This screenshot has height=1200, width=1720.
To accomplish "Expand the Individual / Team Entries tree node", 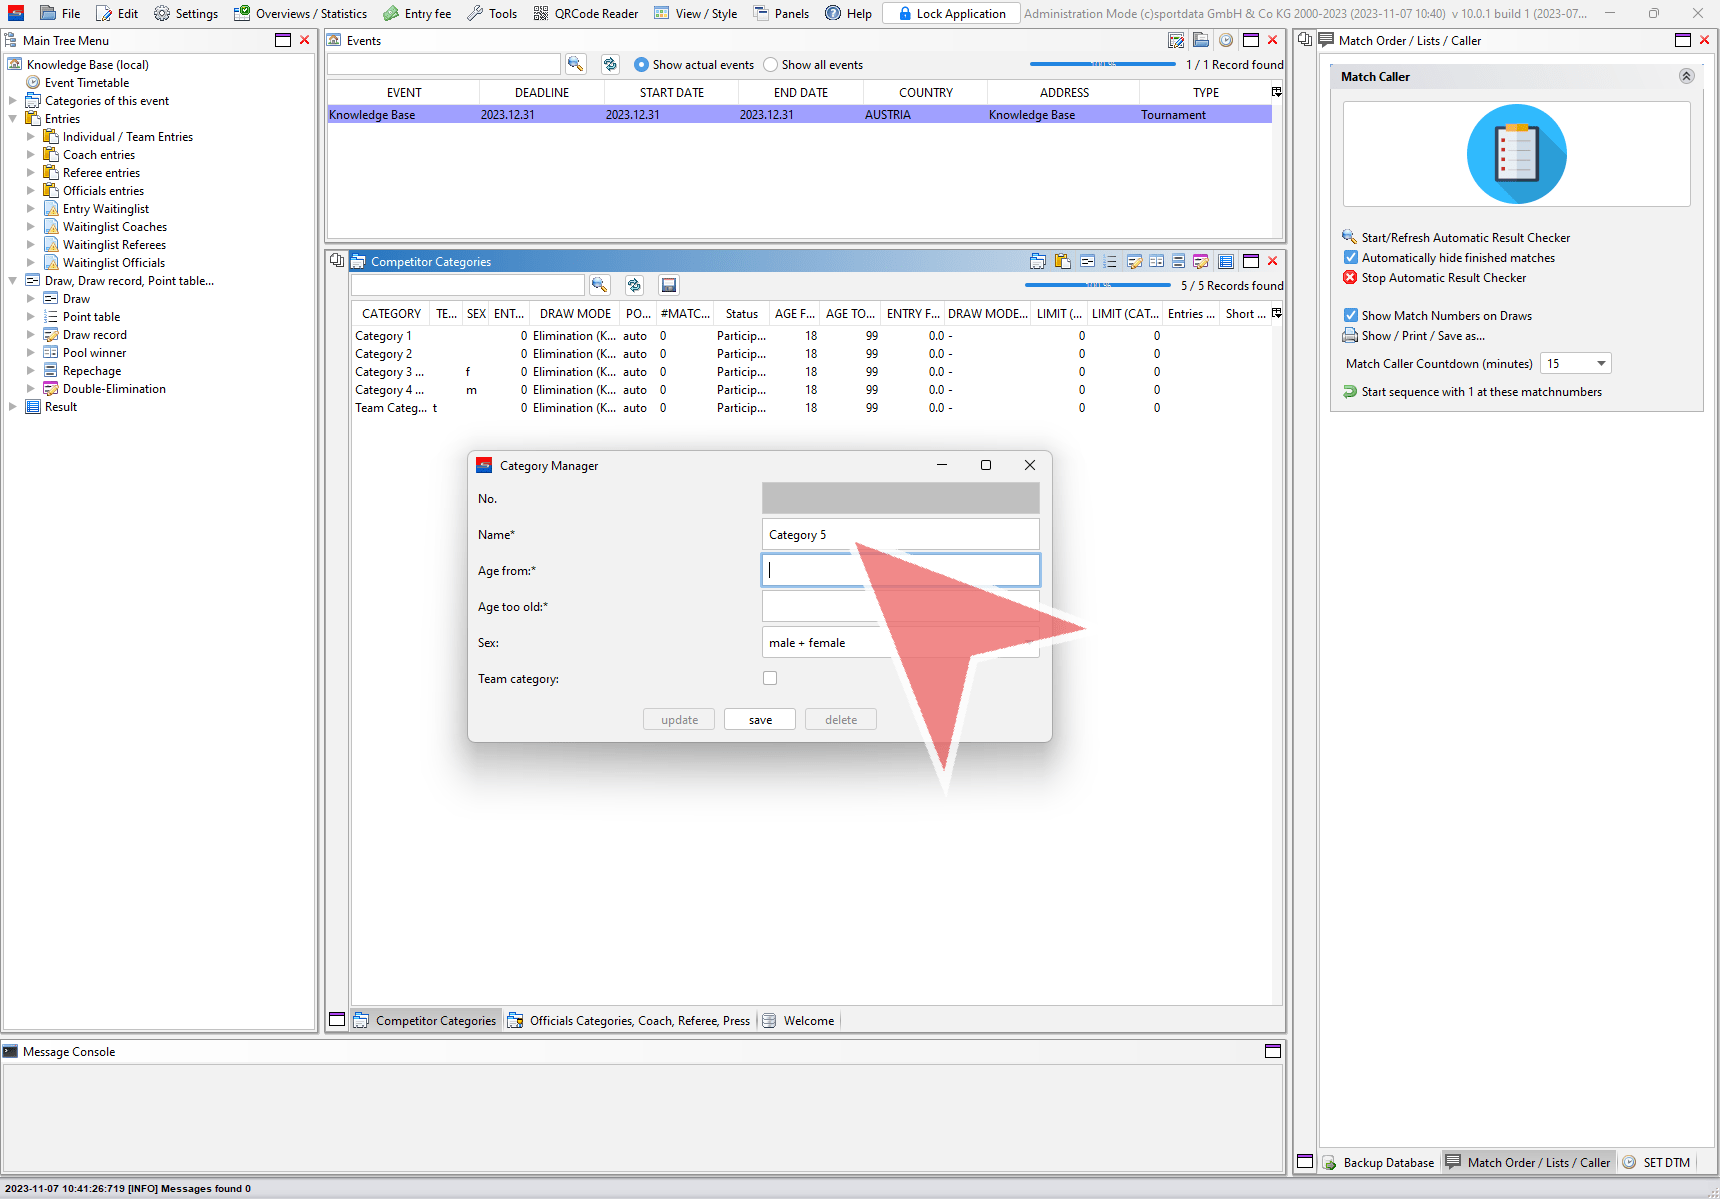I will pos(31,137).
